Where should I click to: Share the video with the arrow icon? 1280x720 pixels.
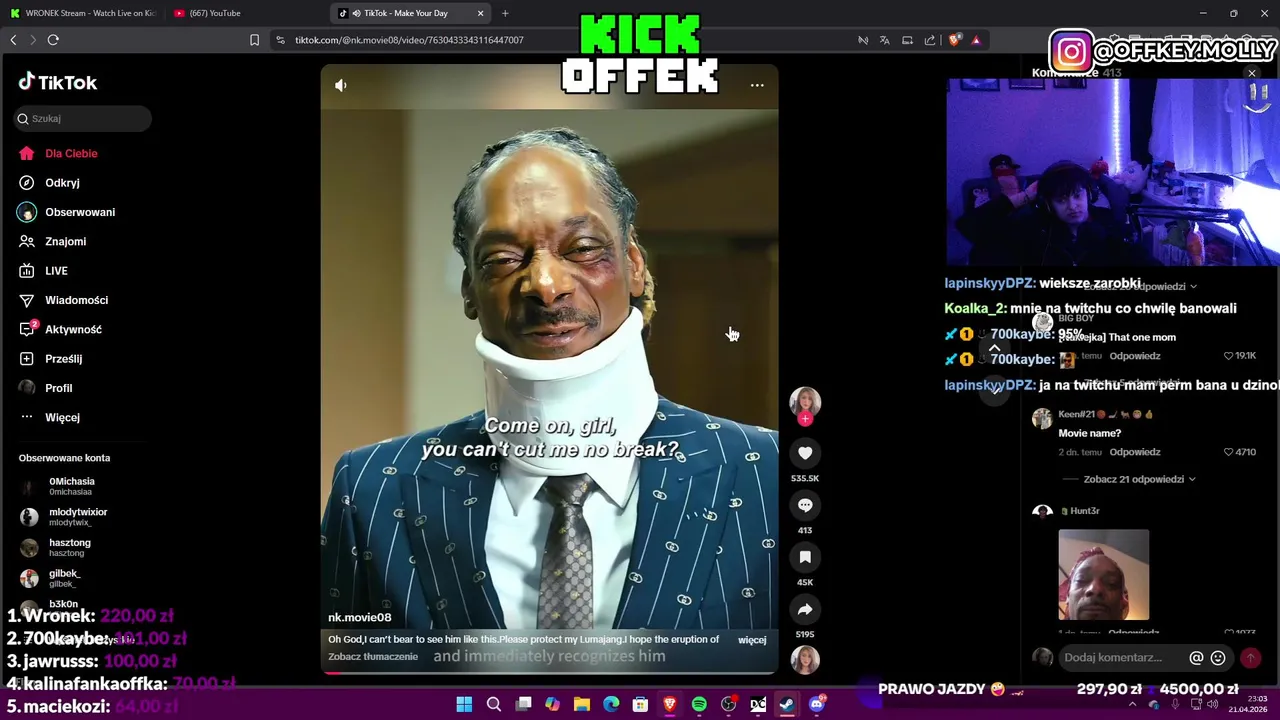(x=805, y=609)
